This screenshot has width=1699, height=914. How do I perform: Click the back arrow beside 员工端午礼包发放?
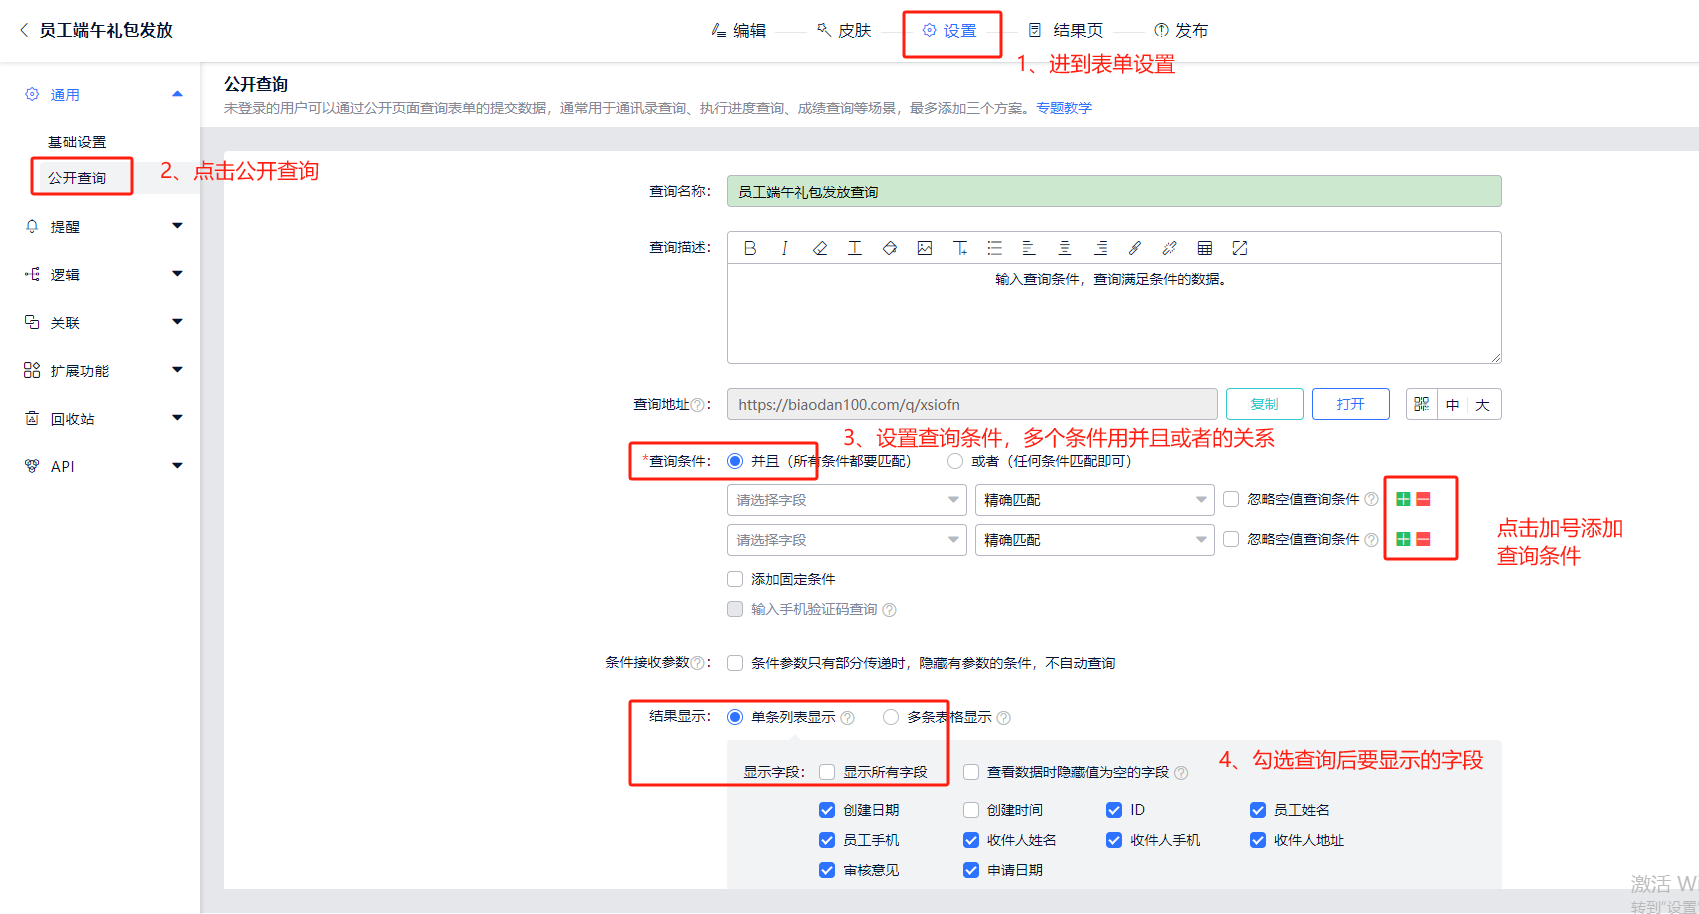24,30
